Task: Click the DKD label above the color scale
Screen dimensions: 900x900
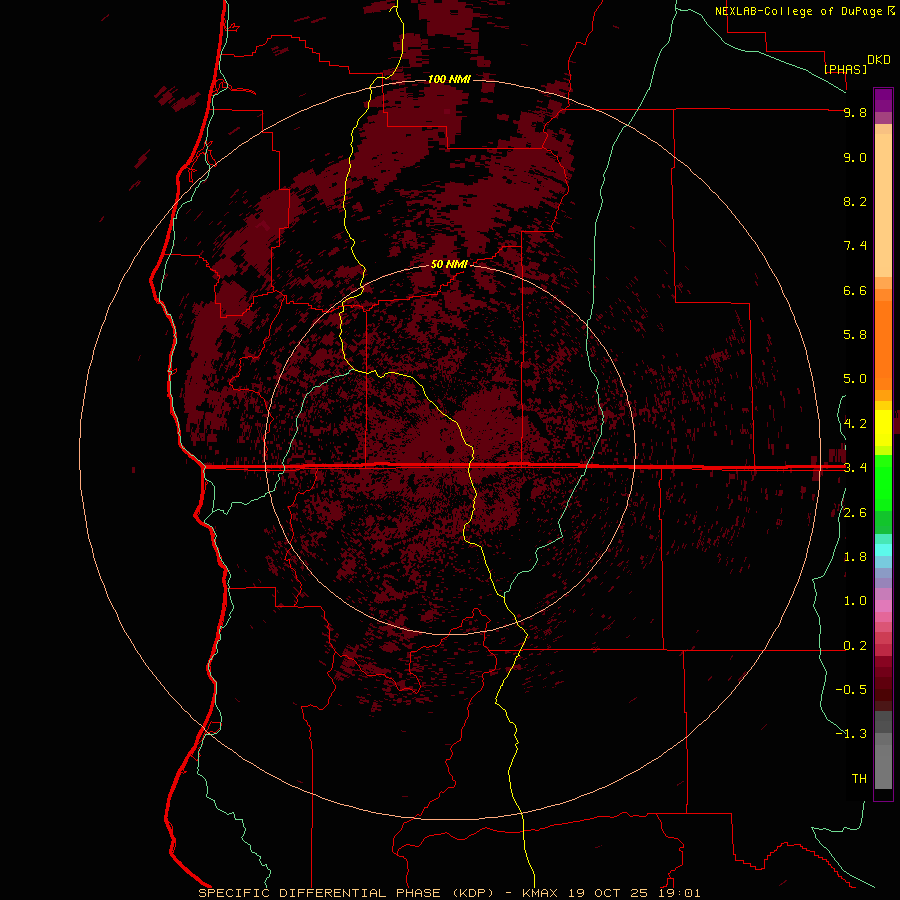Action: pos(879,60)
